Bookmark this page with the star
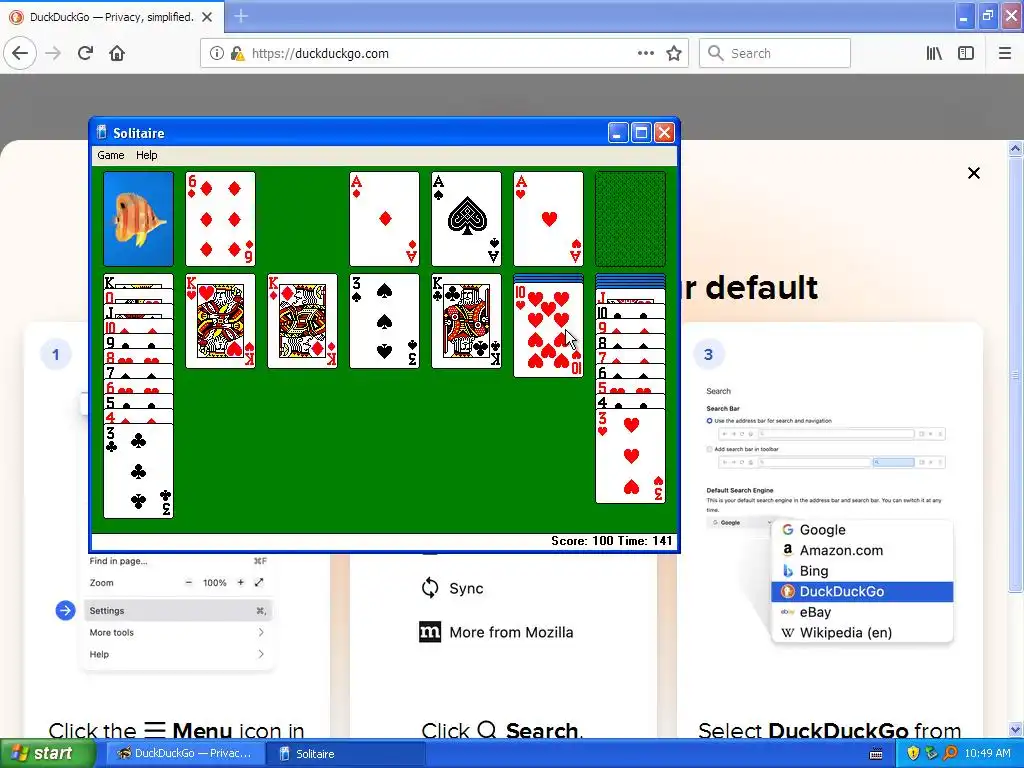 pos(674,53)
